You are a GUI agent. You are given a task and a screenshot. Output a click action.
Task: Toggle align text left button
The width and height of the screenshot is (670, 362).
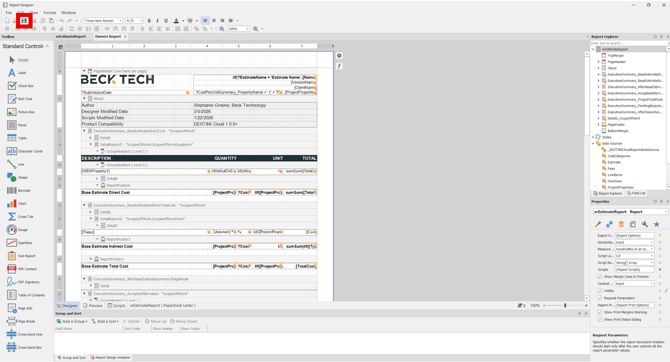point(205,21)
